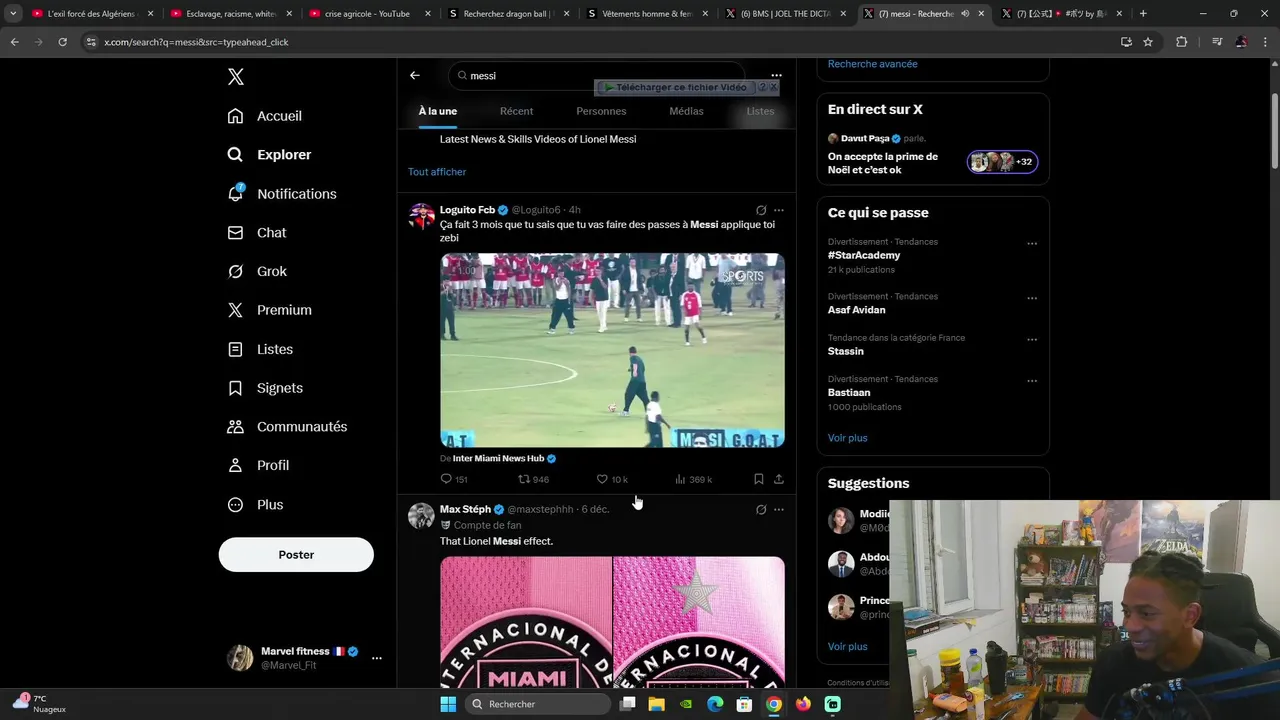Click back arrow next to search box
Image resolution: width=1280 pixels, height=720 pixels.
pyautogui.click(x=415, y=75)
